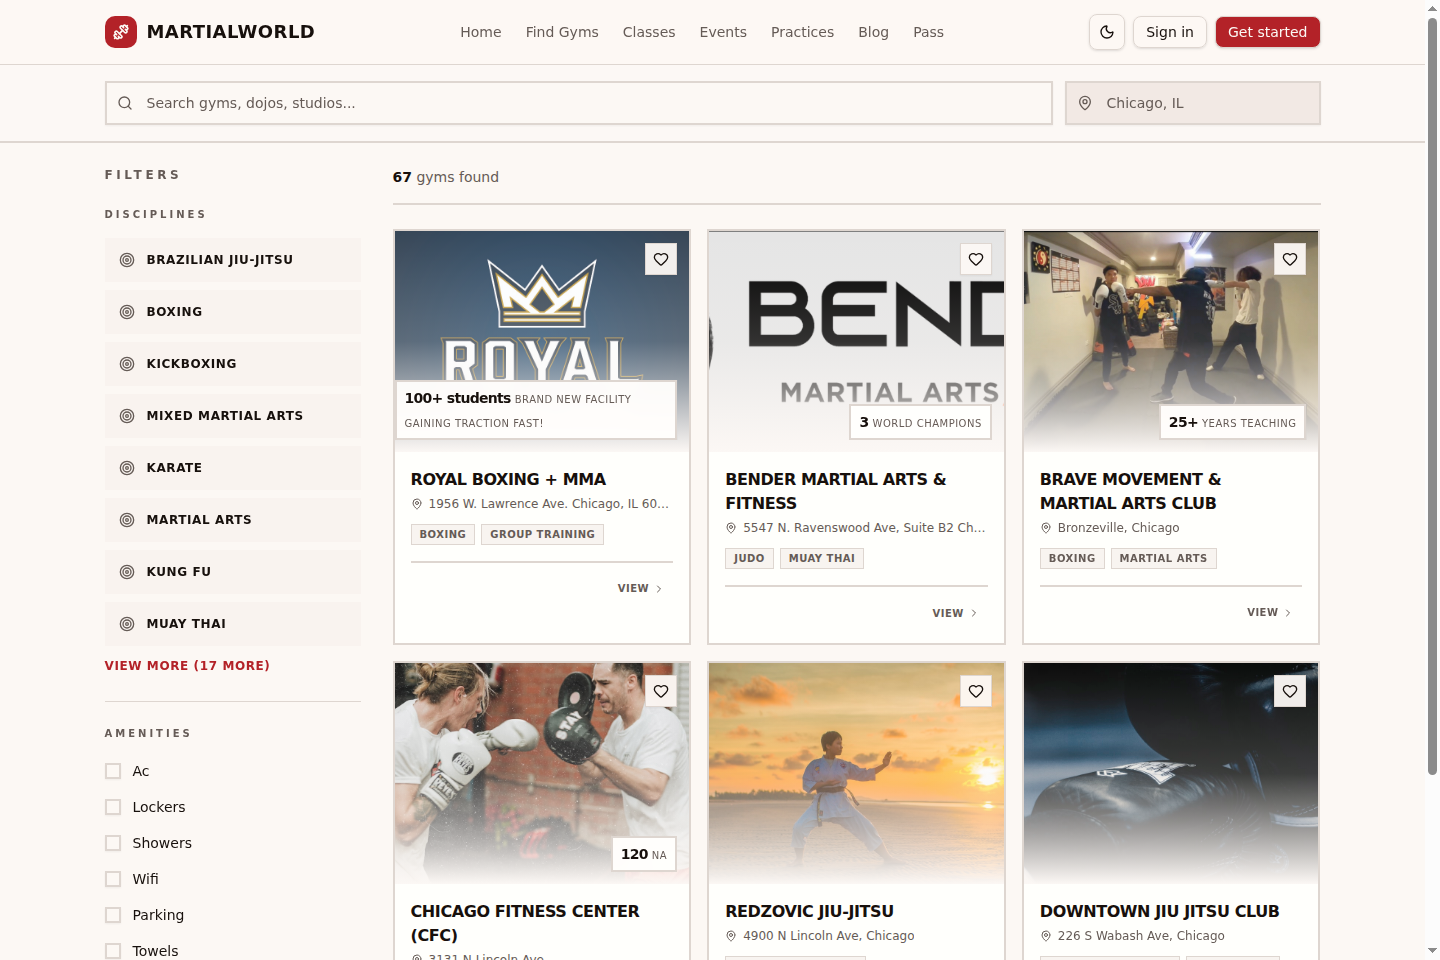Click the location pin in Chicago field
This screenshot has height=960, width=1440.
coord(1085,103)
